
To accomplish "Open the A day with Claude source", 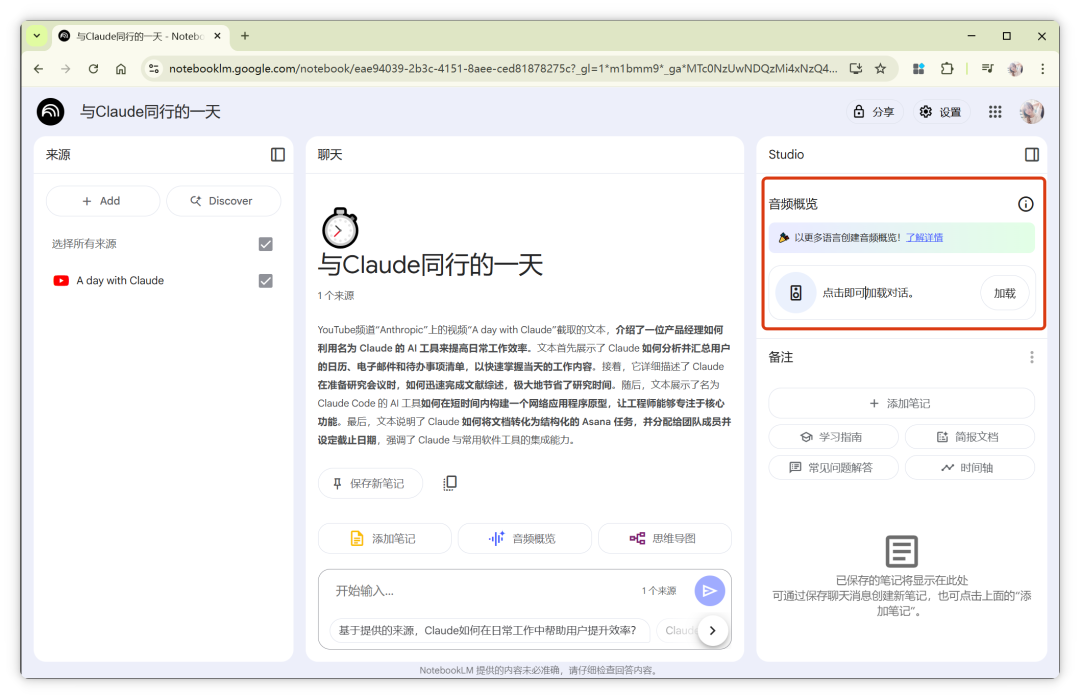I will 120,280.
